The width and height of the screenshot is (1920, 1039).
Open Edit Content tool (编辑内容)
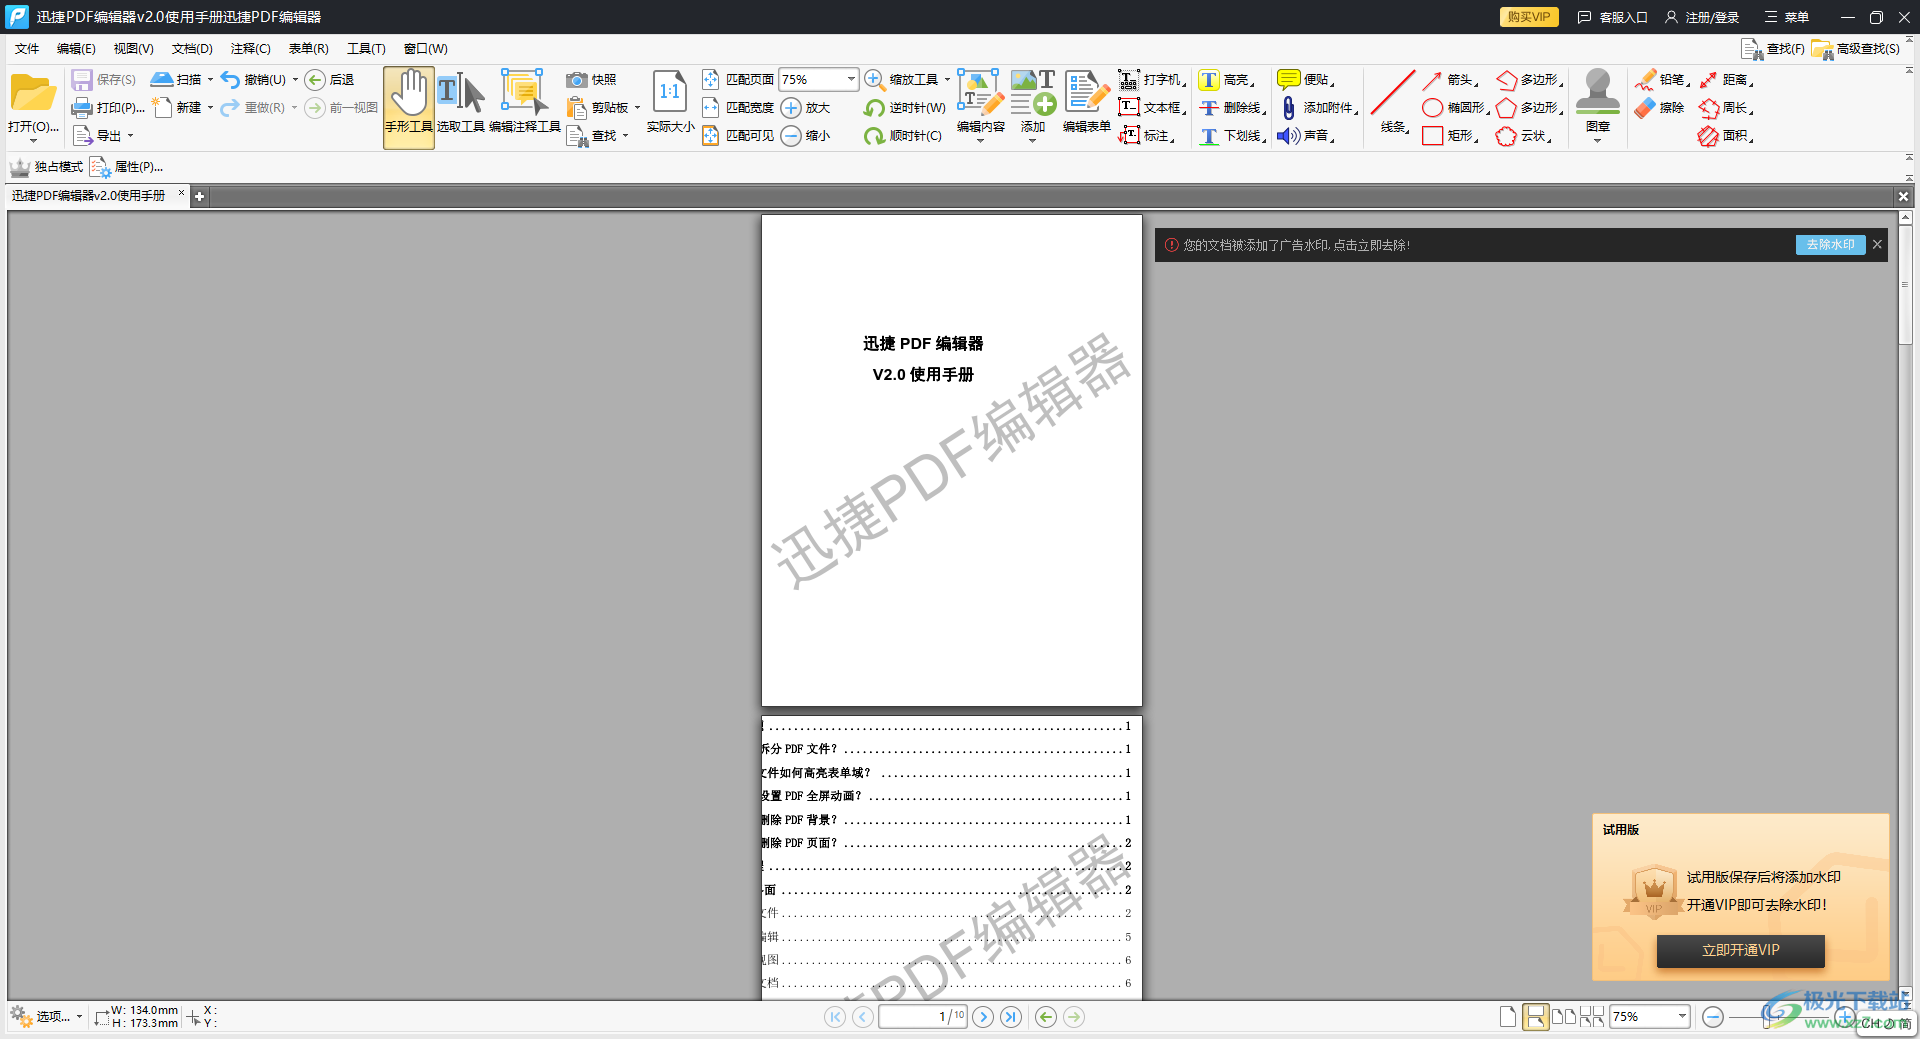tap(980, 102)
